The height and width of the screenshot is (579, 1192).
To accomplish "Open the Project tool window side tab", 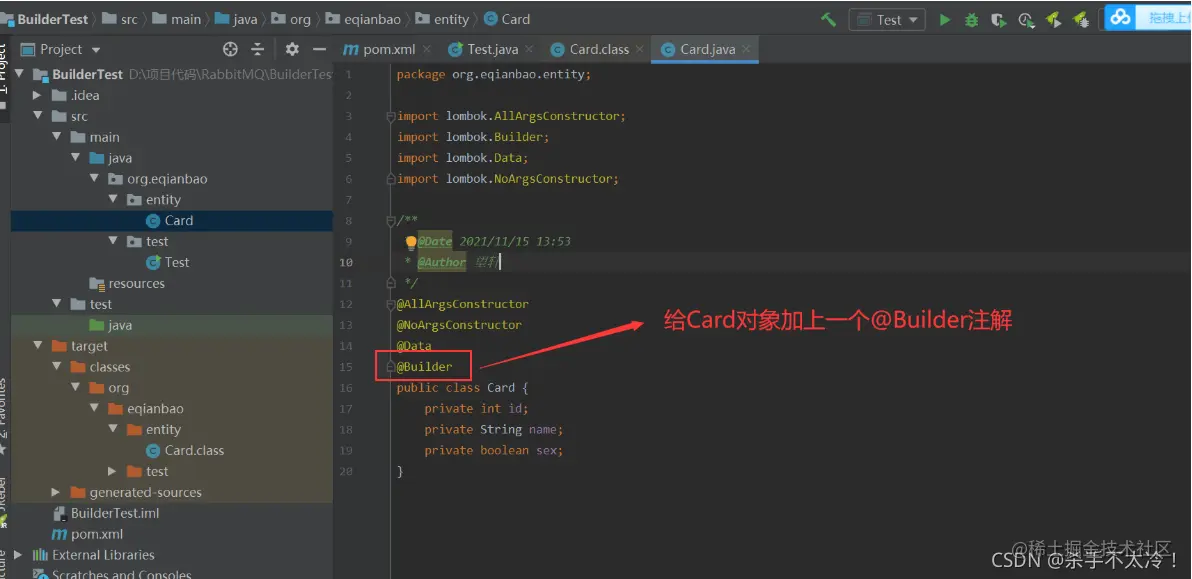I will [x=5, y=78].
